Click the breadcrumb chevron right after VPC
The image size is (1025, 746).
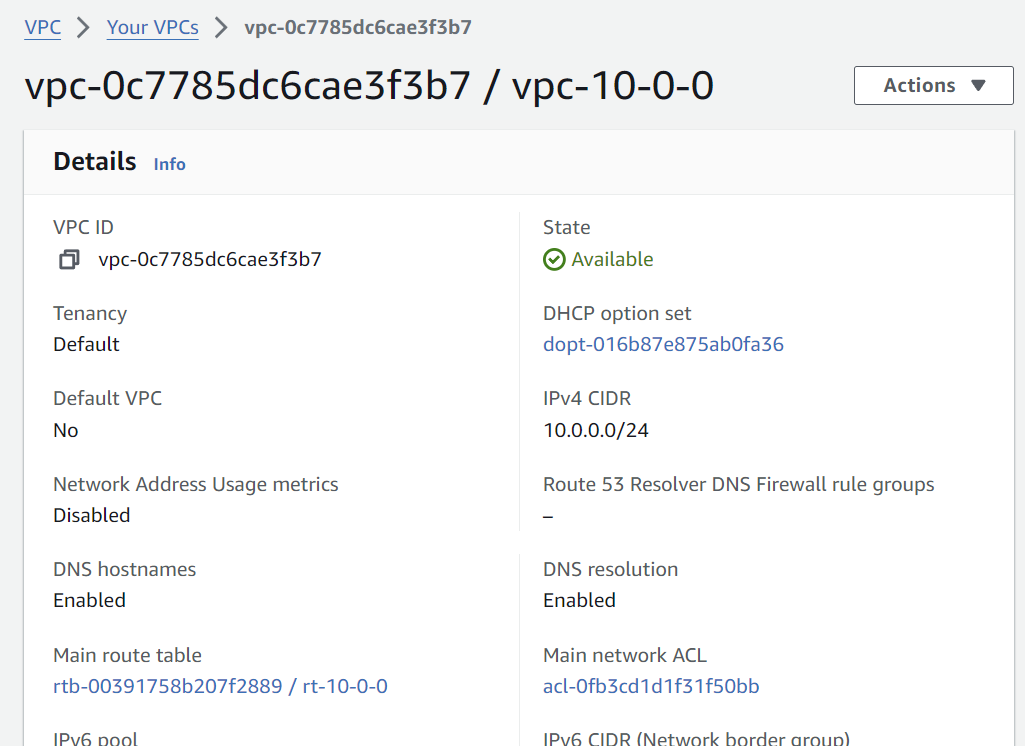point(84,28)
